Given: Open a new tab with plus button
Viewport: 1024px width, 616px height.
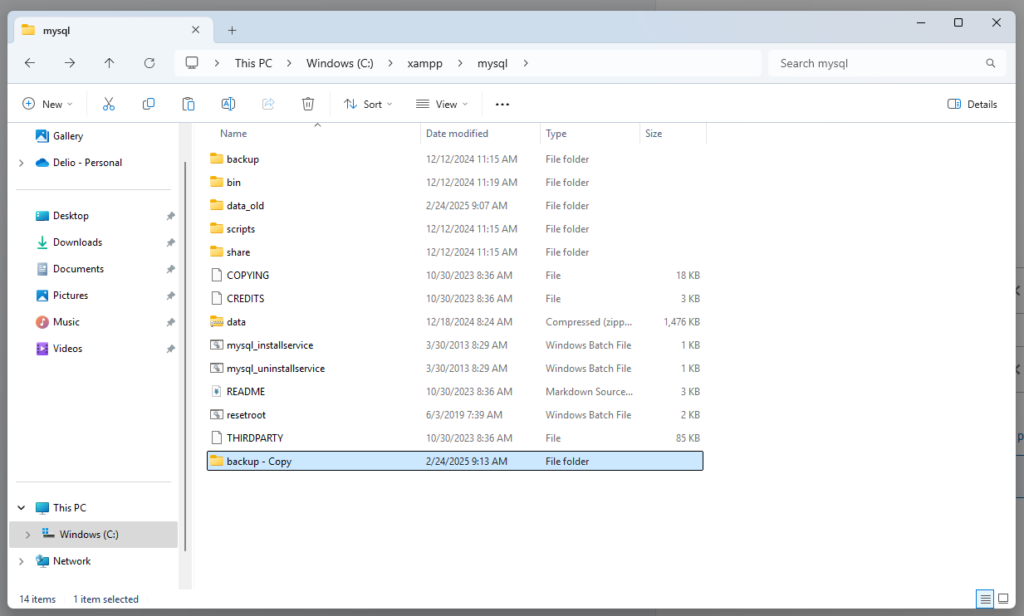Looking at the screenshot, I should 232,30.
